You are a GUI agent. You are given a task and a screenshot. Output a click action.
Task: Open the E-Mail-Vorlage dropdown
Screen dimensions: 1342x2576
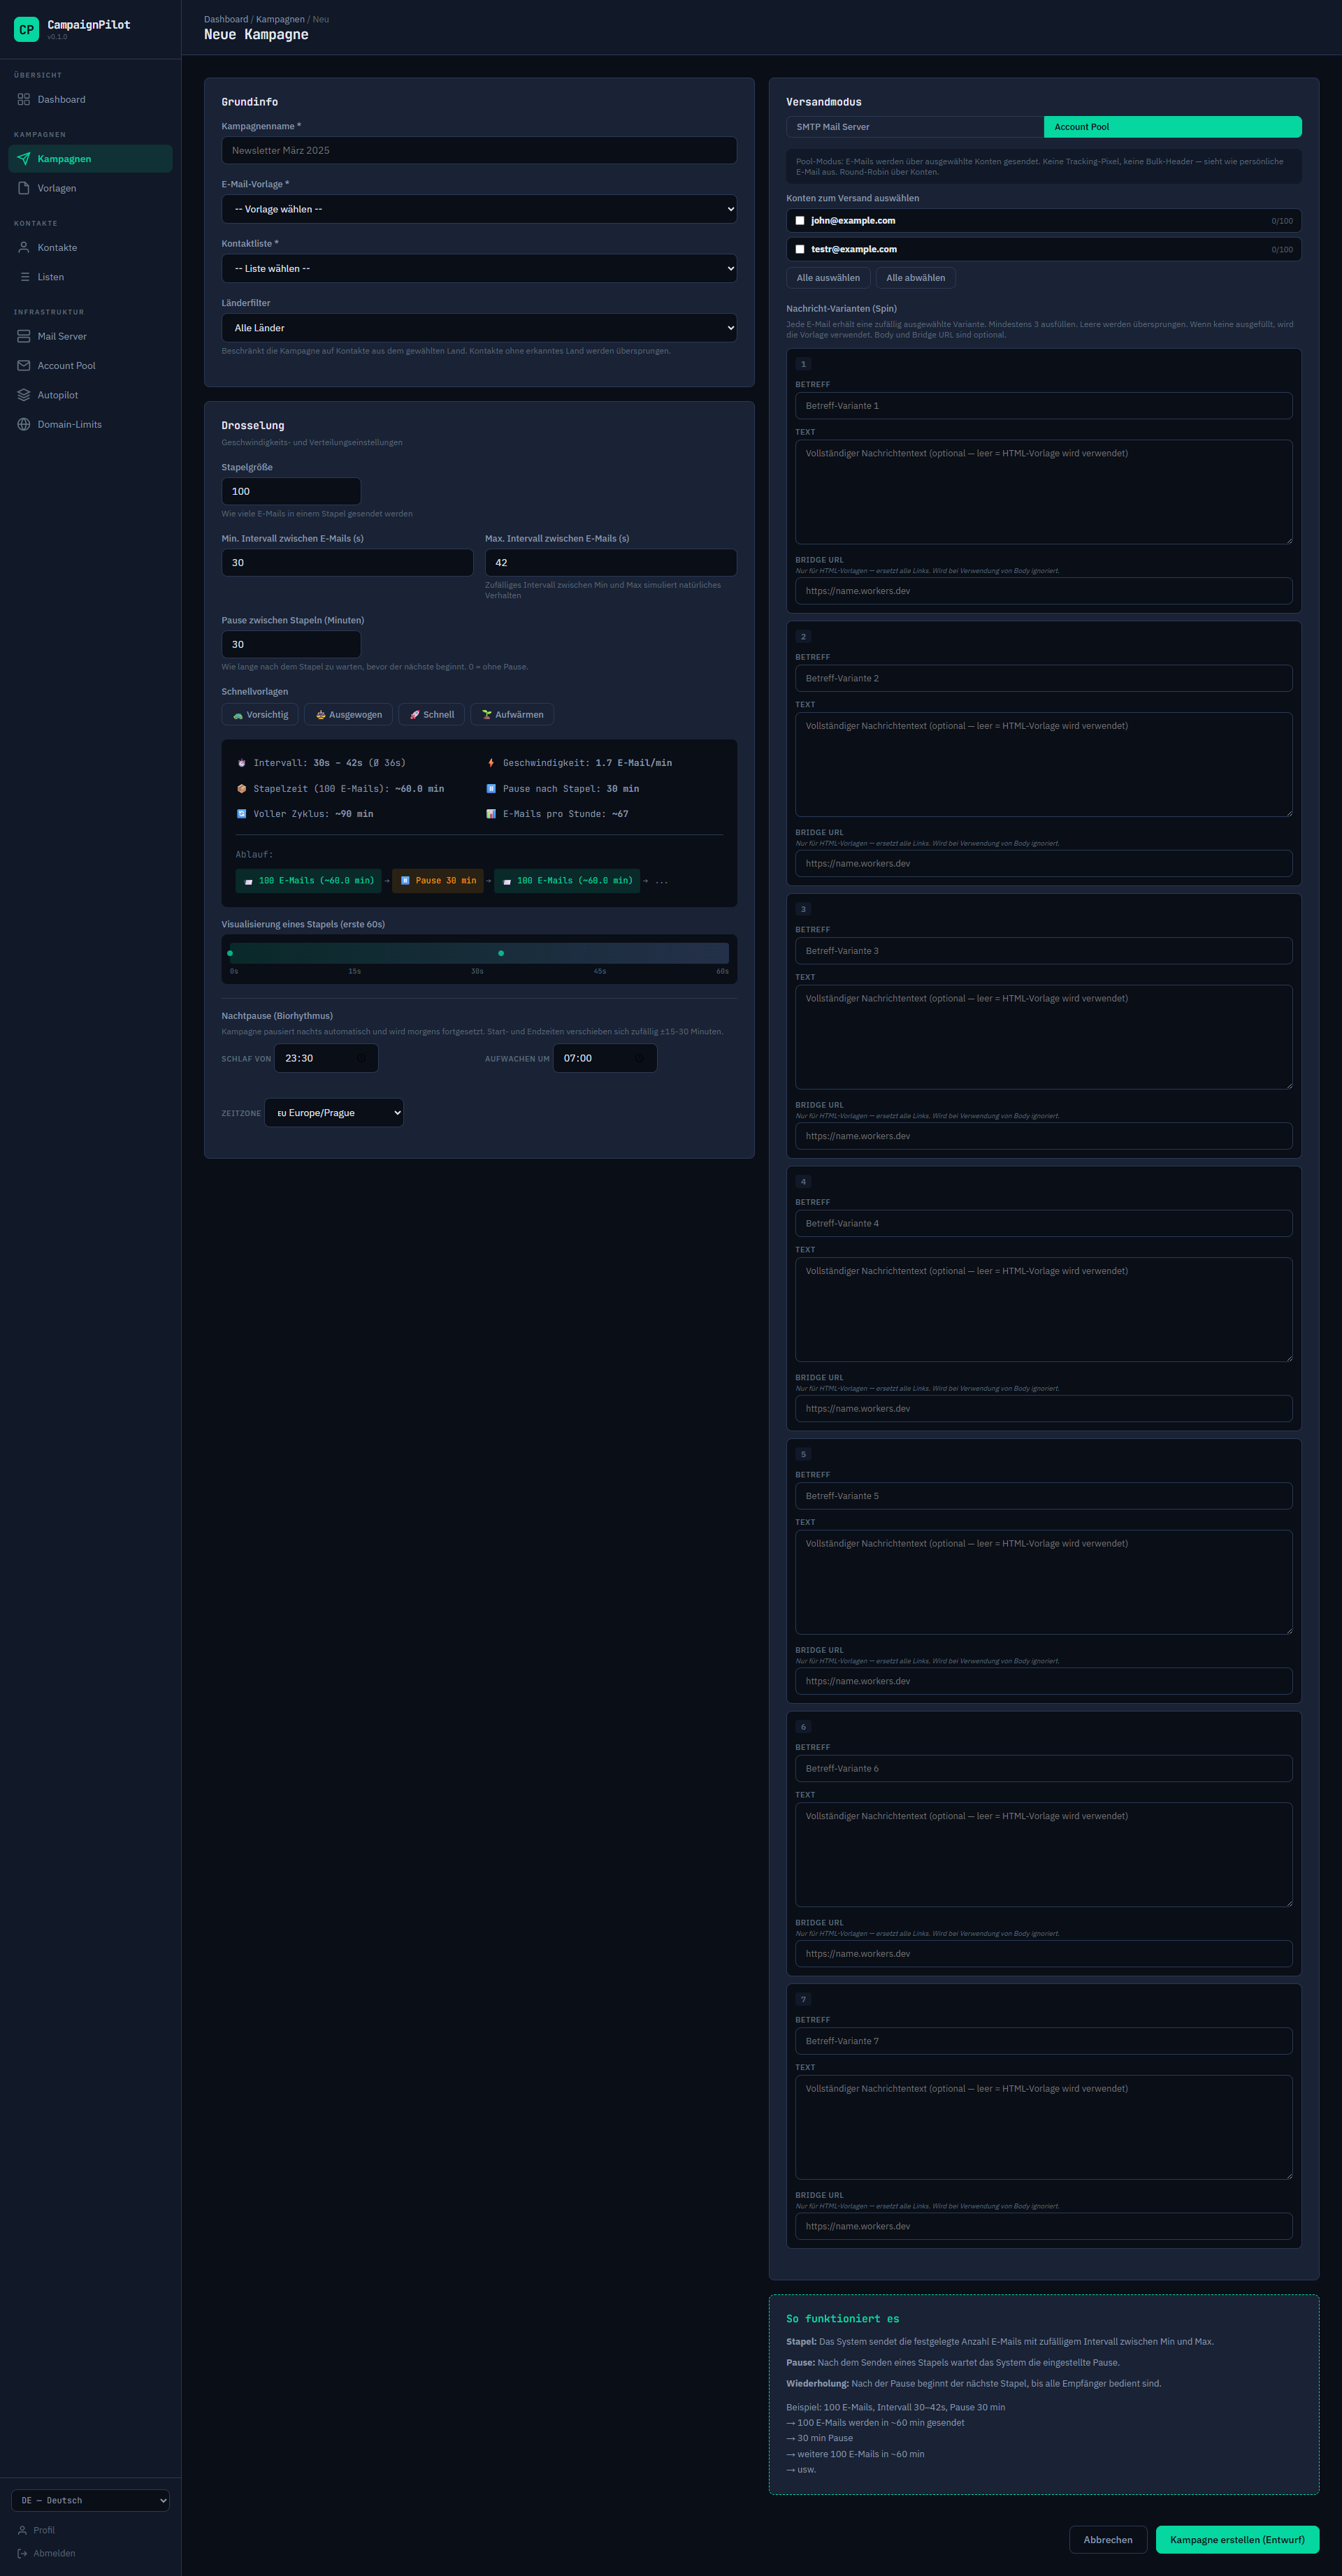(479, 209)
